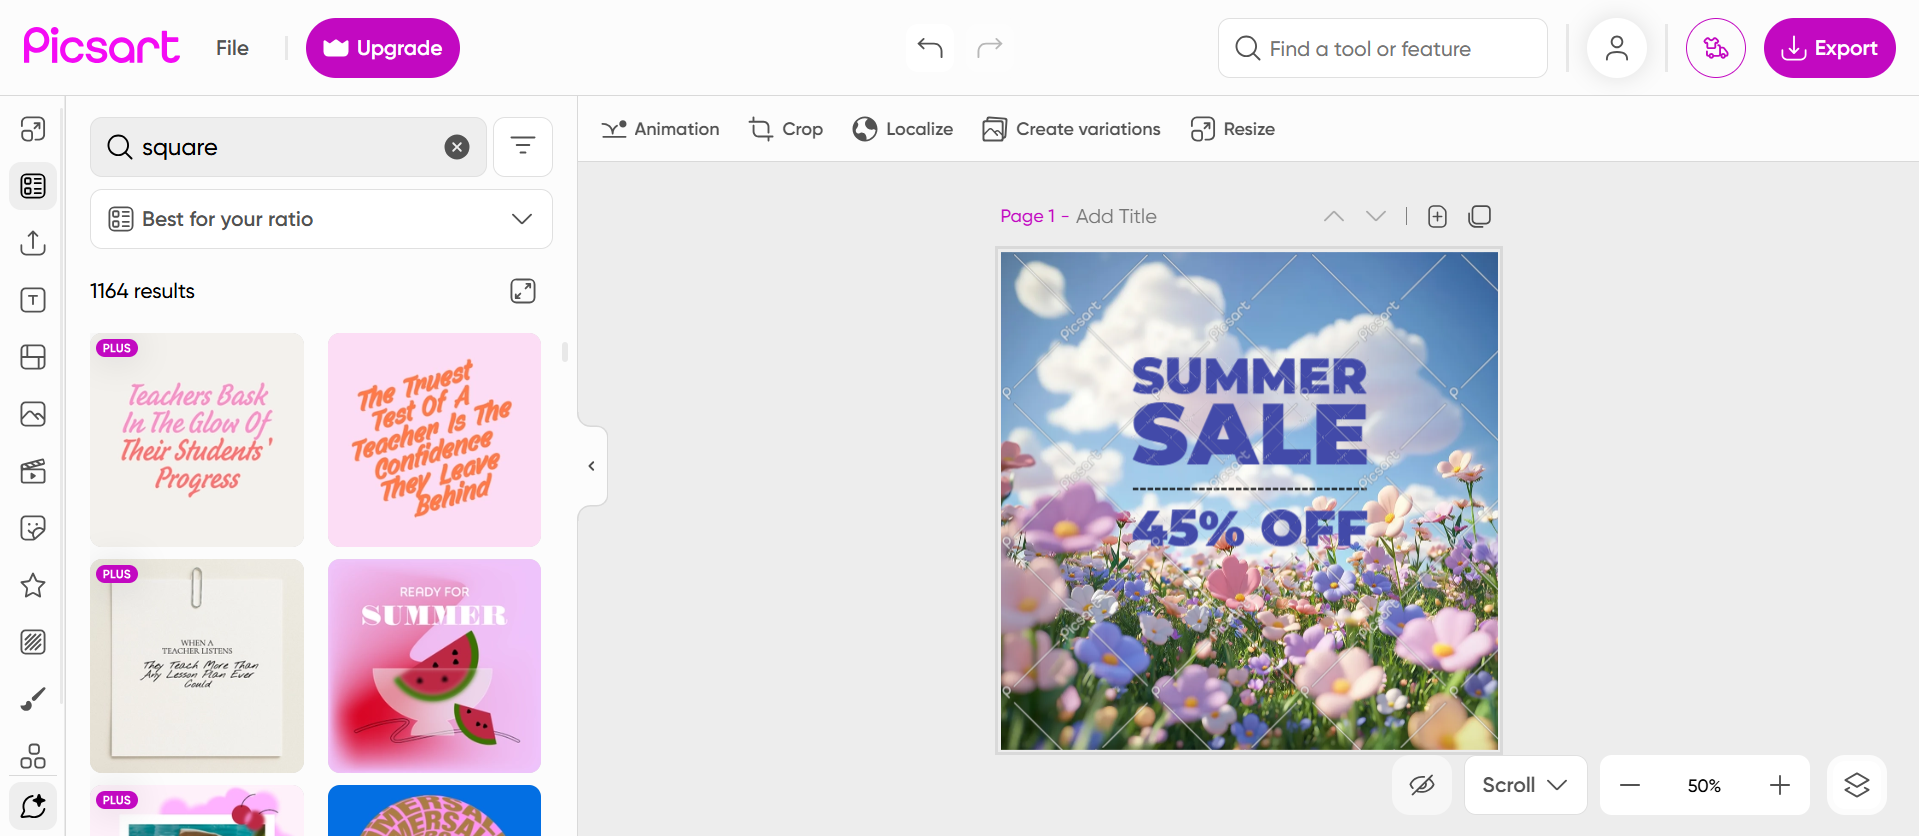Image resolution: width=1919 pixels, height=836 pixels.
Task: Move page up with the chevron
Action: click(1334, 216)
